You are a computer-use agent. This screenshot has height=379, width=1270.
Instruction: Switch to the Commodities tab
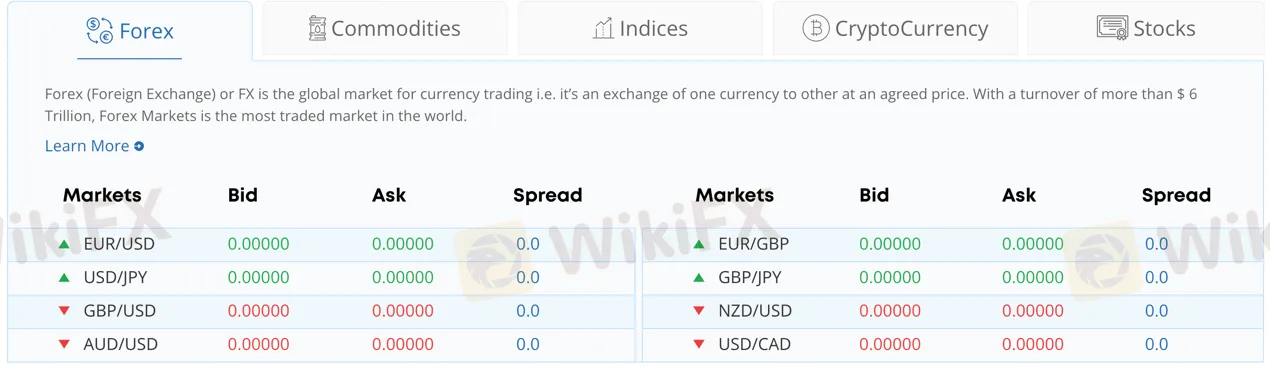(x=385, y=28)
